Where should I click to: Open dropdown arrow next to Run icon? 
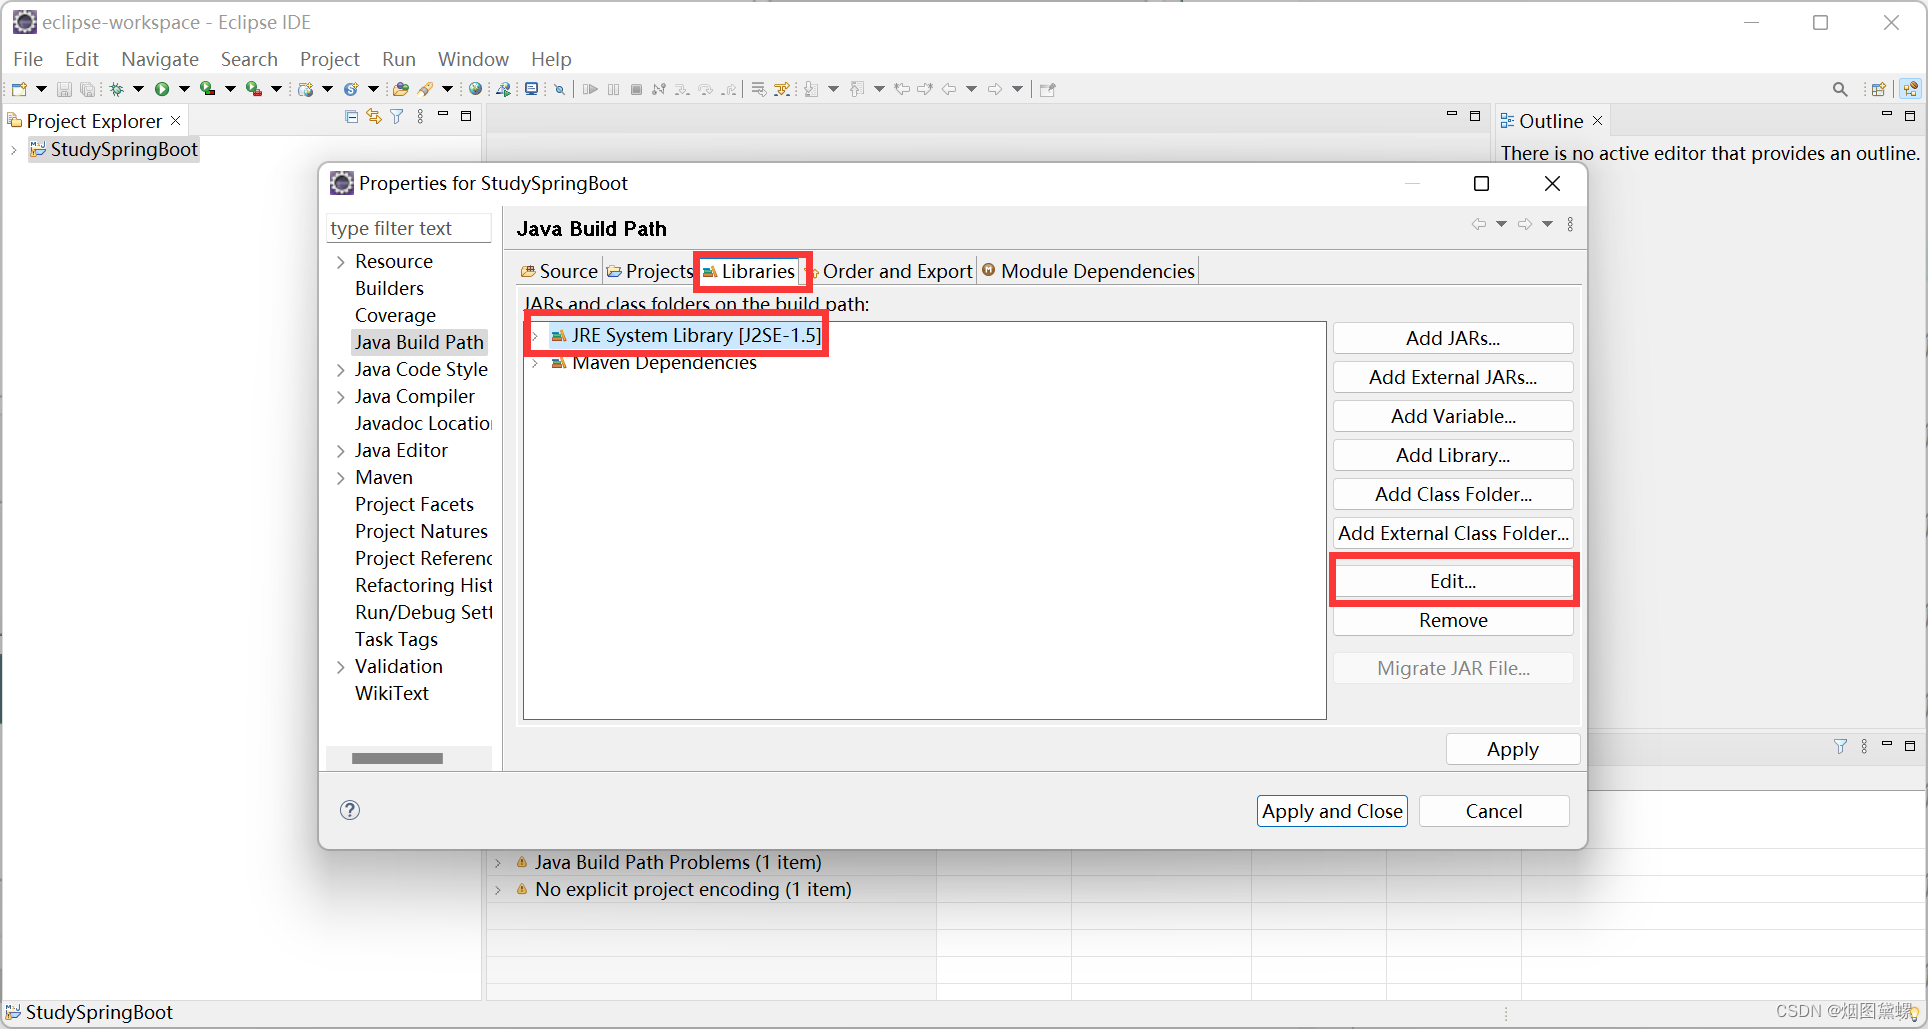184,89
